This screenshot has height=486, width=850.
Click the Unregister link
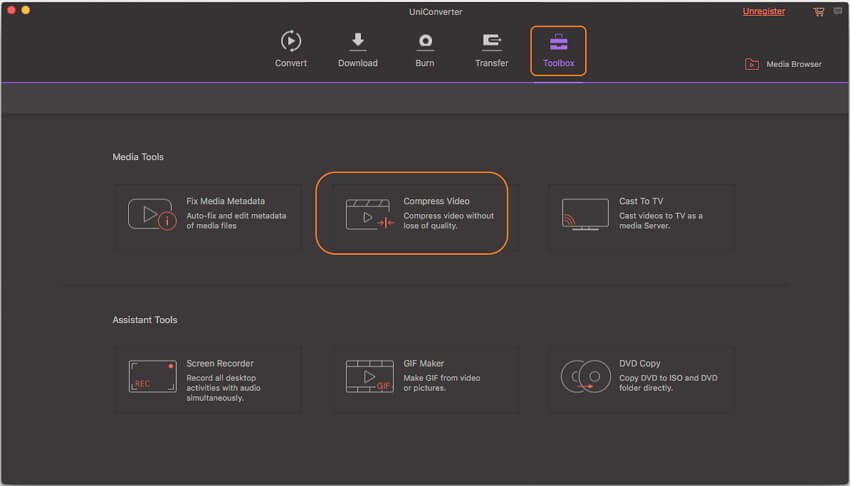[763, 11]
